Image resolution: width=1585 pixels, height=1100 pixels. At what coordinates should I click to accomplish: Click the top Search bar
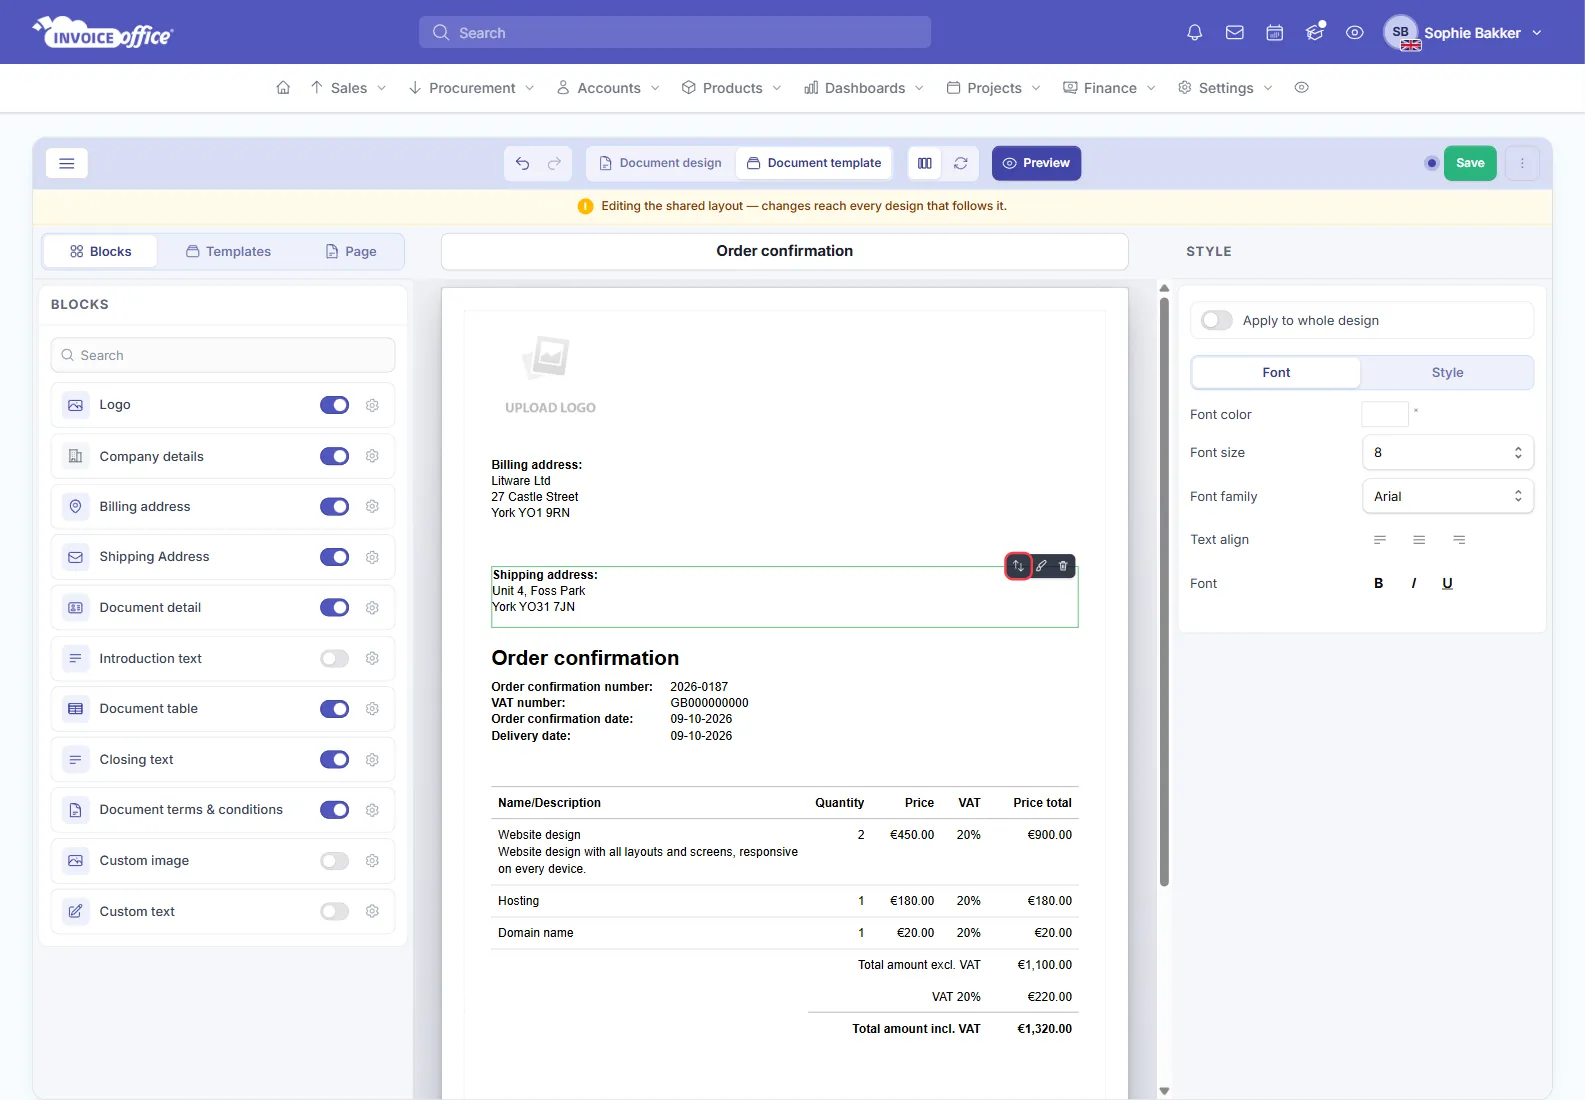click(675, 32)
